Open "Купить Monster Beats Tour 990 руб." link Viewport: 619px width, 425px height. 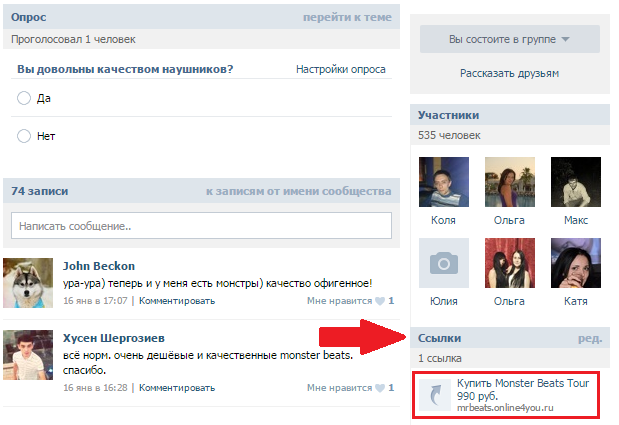[x=523, y=389]
